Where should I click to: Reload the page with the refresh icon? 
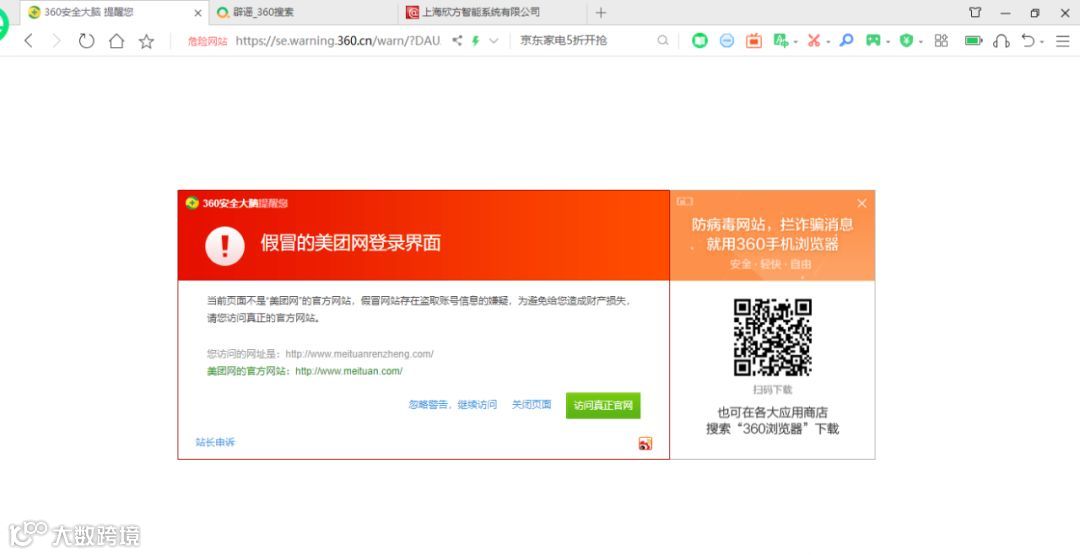point(86,41)
